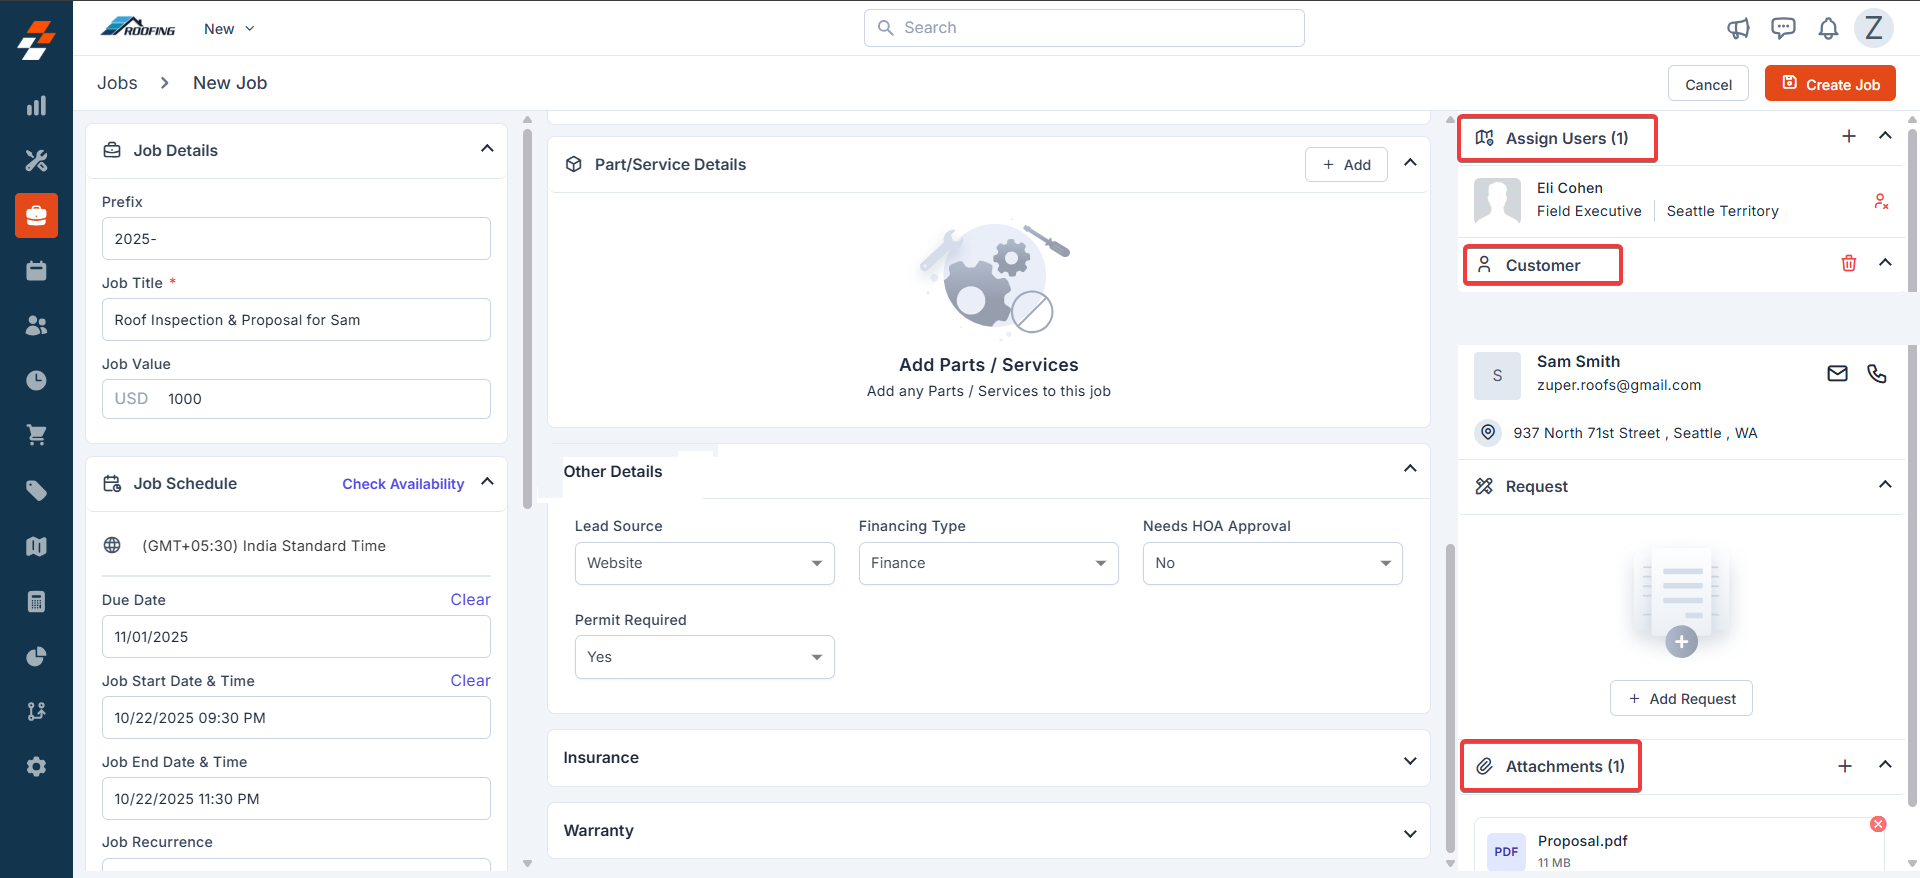The height and width of the screenshot is (878, 1920).
Task: Open the shopping cart sidebar icon
Action: pos(36,435)
